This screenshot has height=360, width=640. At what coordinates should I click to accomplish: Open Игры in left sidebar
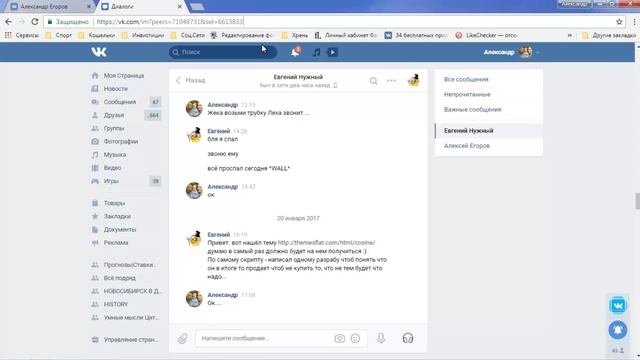pos(111,181)
